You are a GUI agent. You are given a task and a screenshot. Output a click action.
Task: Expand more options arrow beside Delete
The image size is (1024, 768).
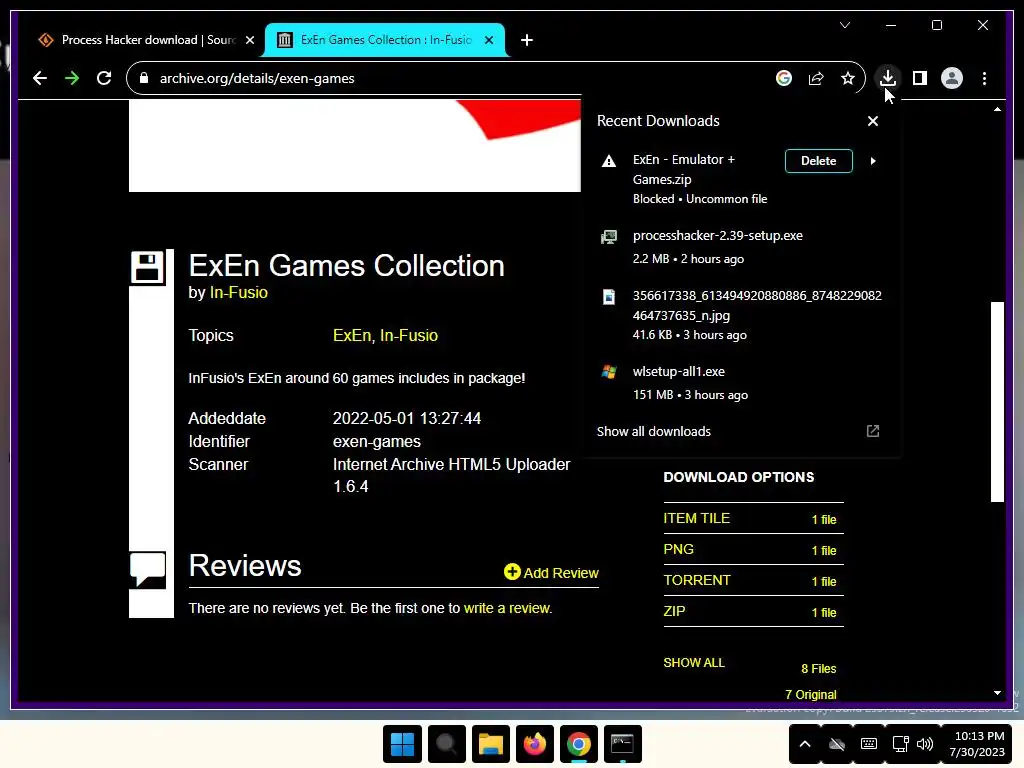pyautogui.click(x=873, y=161)
